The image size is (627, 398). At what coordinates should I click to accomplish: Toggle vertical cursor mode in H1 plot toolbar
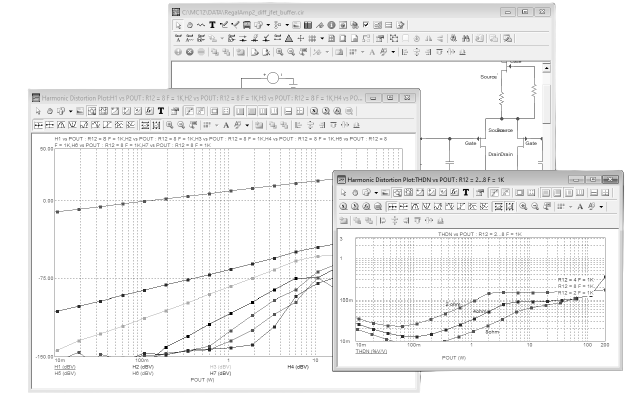156,125
